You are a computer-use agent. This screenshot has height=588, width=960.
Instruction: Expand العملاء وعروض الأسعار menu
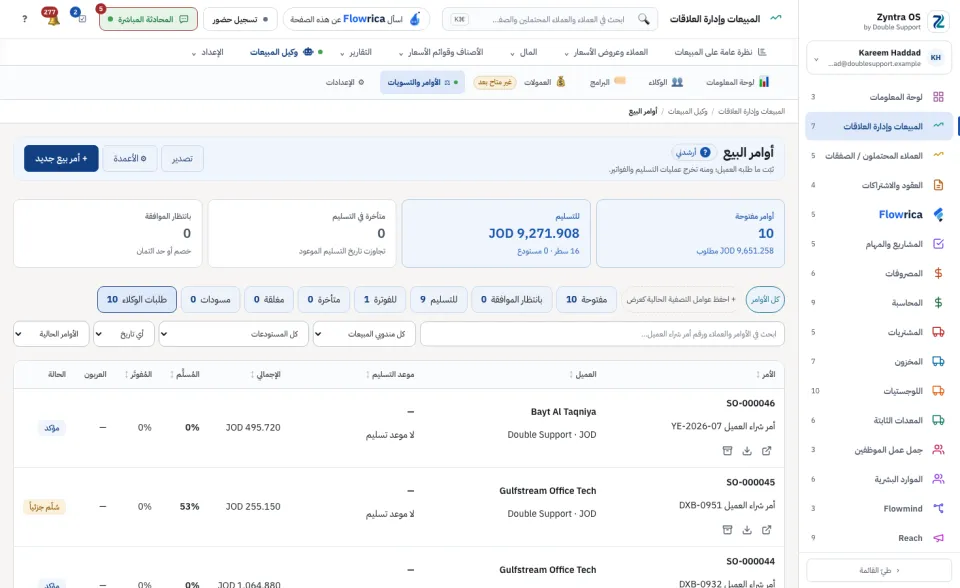[x=606, y=52]
